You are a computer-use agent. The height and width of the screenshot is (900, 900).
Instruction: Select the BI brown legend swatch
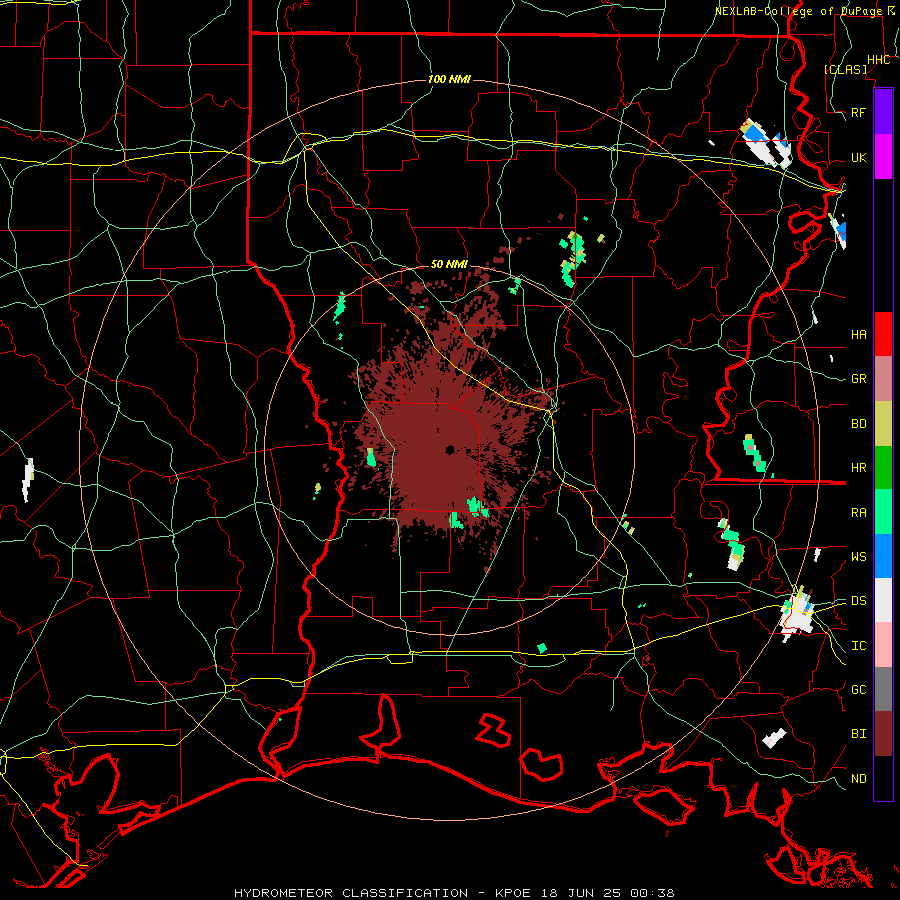pos(883,734)
